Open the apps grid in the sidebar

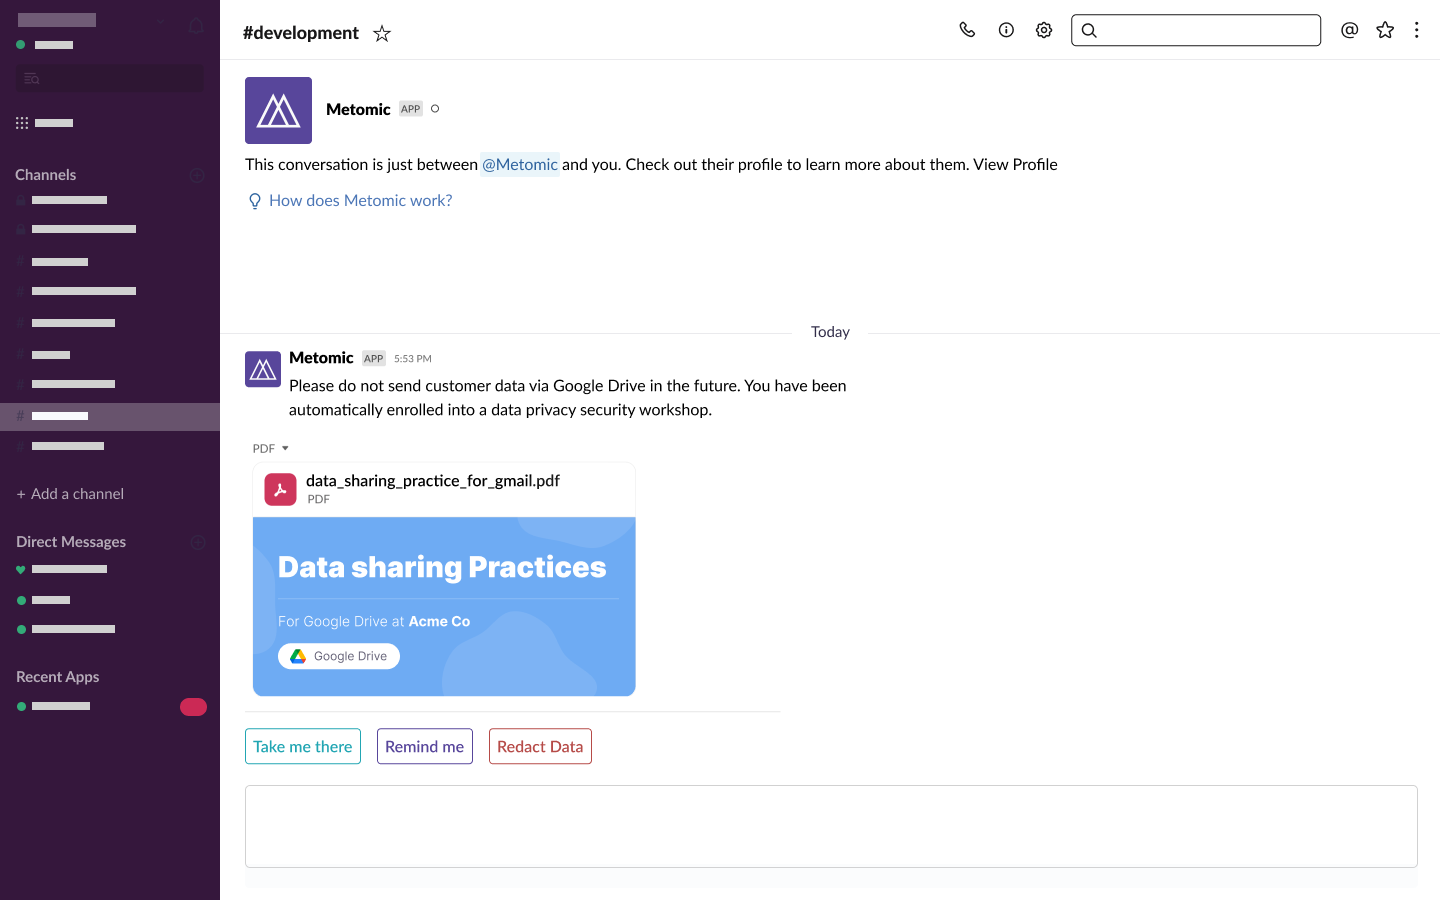21,122
